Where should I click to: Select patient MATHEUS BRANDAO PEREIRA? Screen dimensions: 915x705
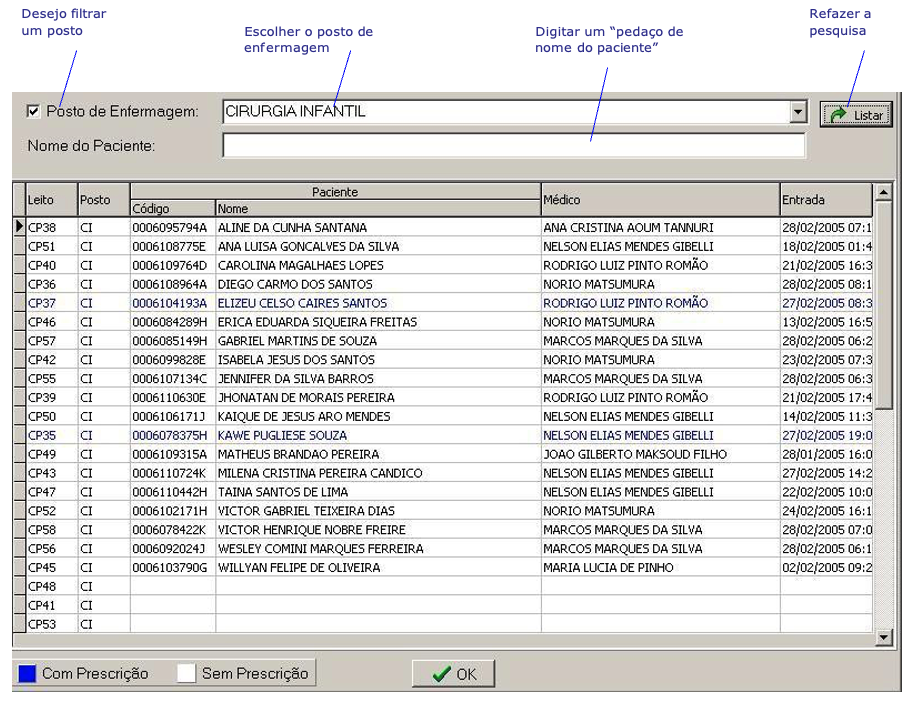coord(299,454)
